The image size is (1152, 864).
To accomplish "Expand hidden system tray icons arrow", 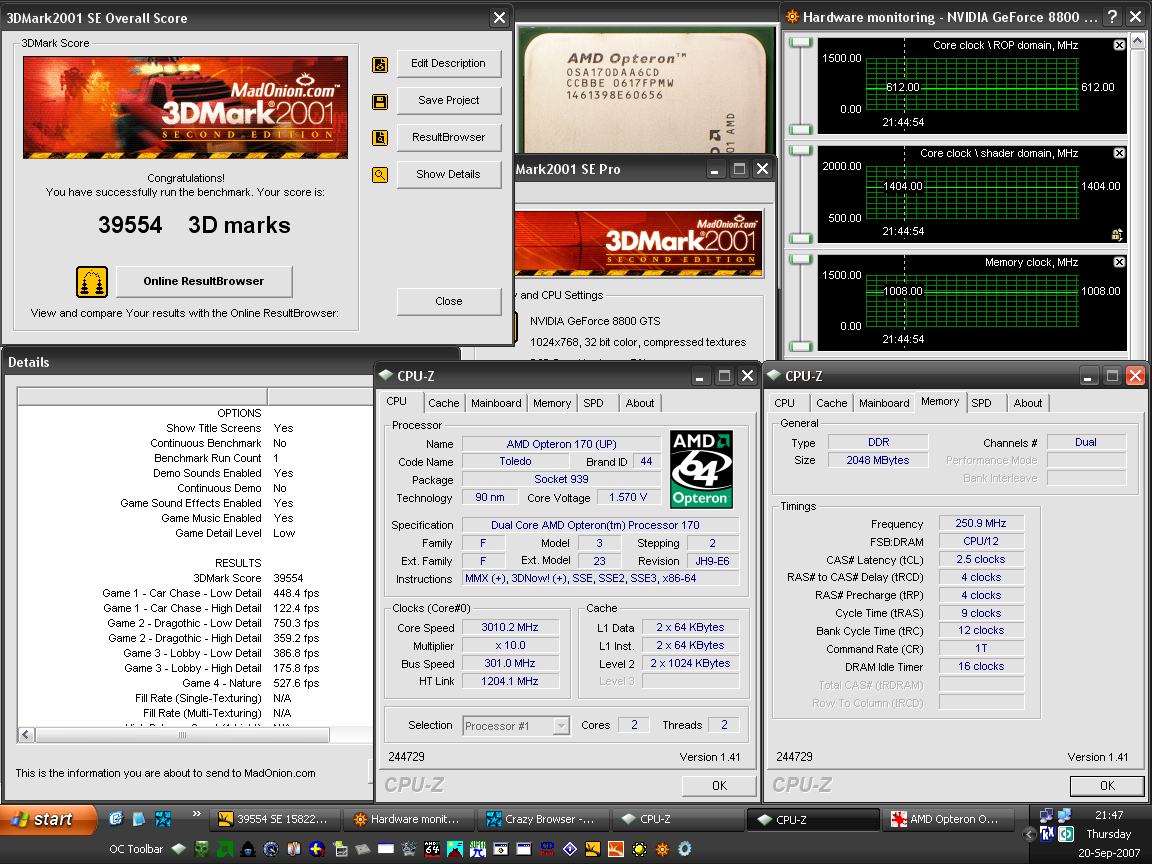I will (x=1029, y=835).
